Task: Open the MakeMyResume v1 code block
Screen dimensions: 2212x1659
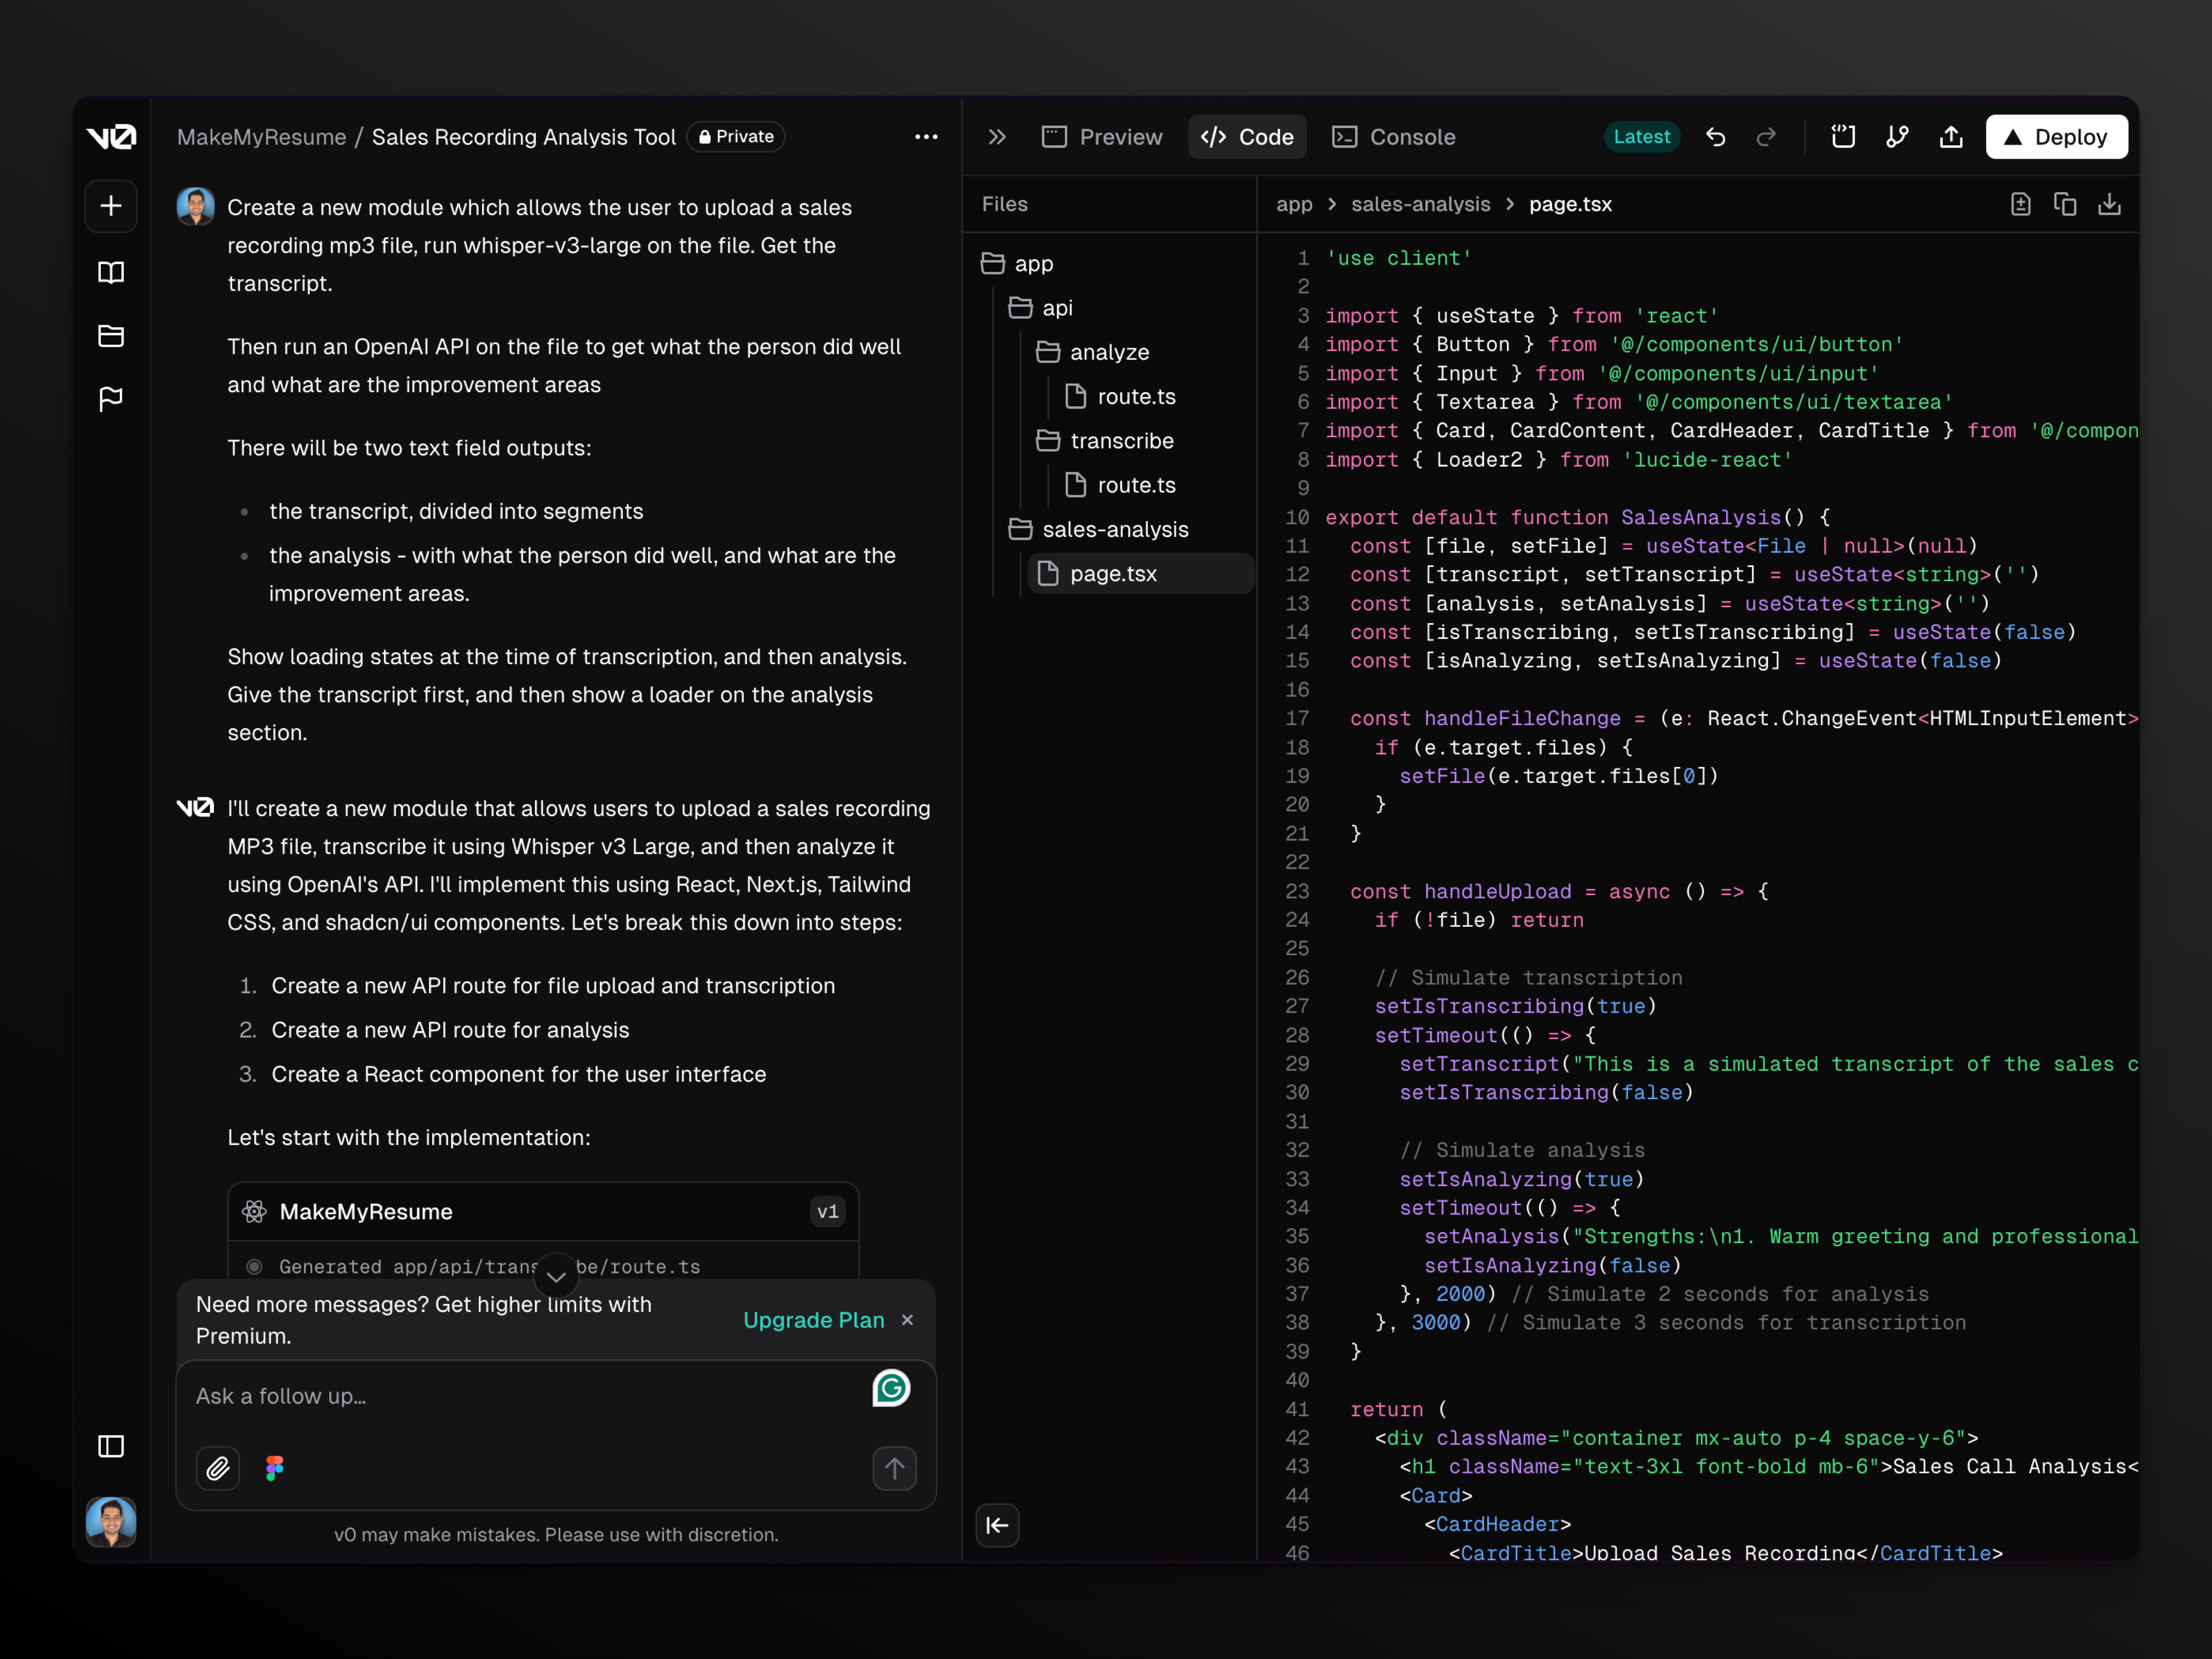Action: pyautogui.click(x=543, y=1211)
